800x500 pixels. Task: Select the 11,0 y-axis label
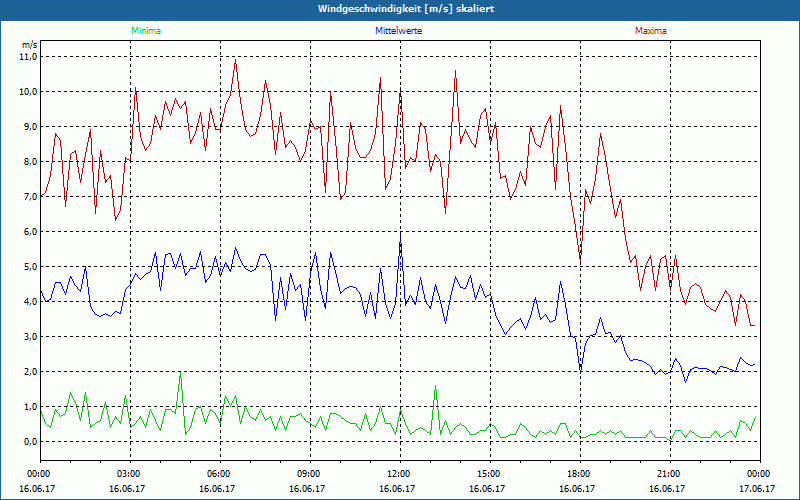(x=29, y=57)
